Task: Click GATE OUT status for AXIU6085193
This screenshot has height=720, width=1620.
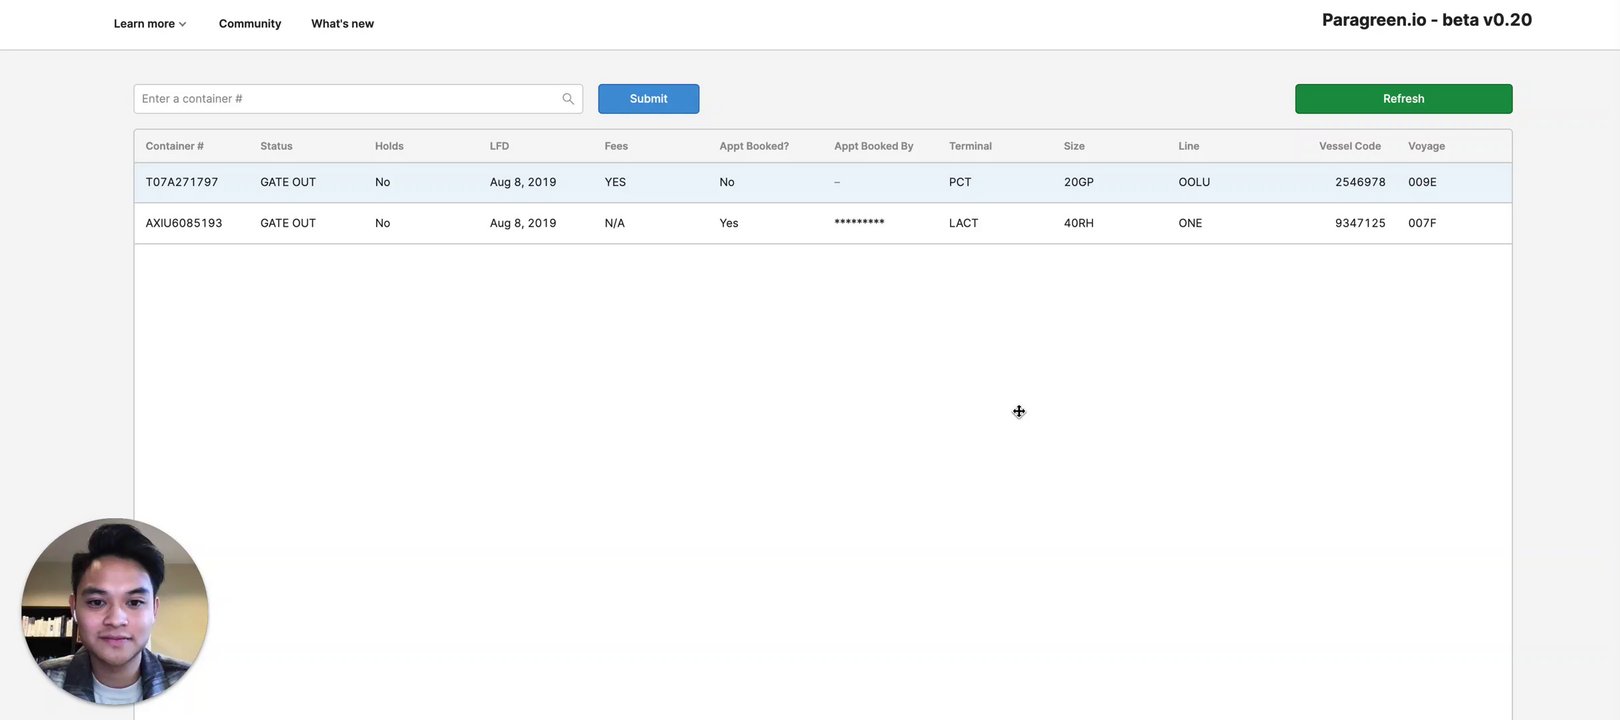Action: coord(288,223)
